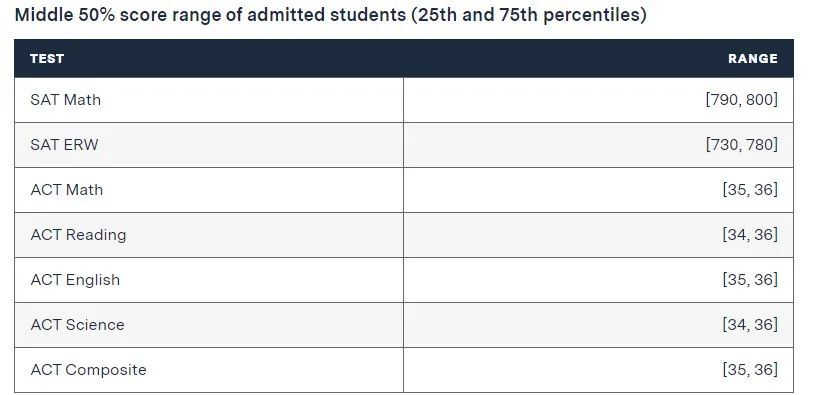Viewport: 815px width, 395px height.
Task: Click the ACT Composite test name
Action: (x=88, y=370)
